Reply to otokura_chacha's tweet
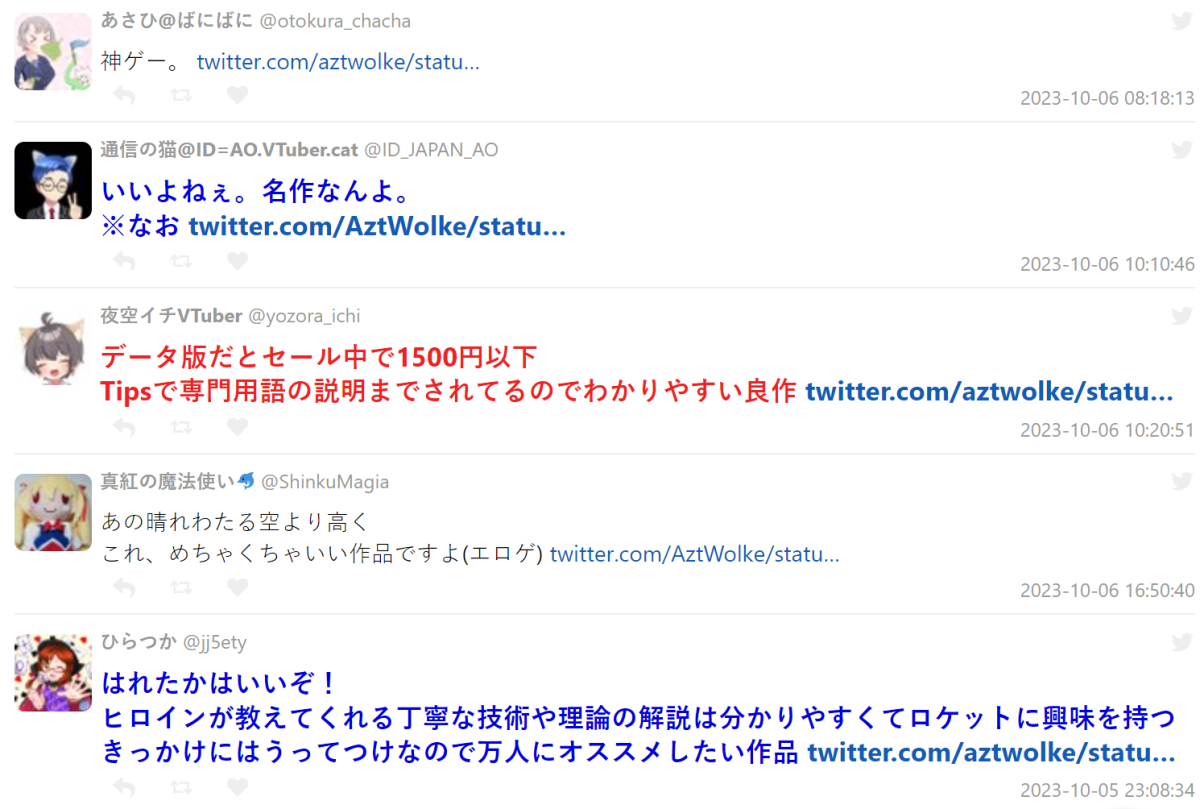Viewport: 1200px width, 809px height. (x=124, y=95)
